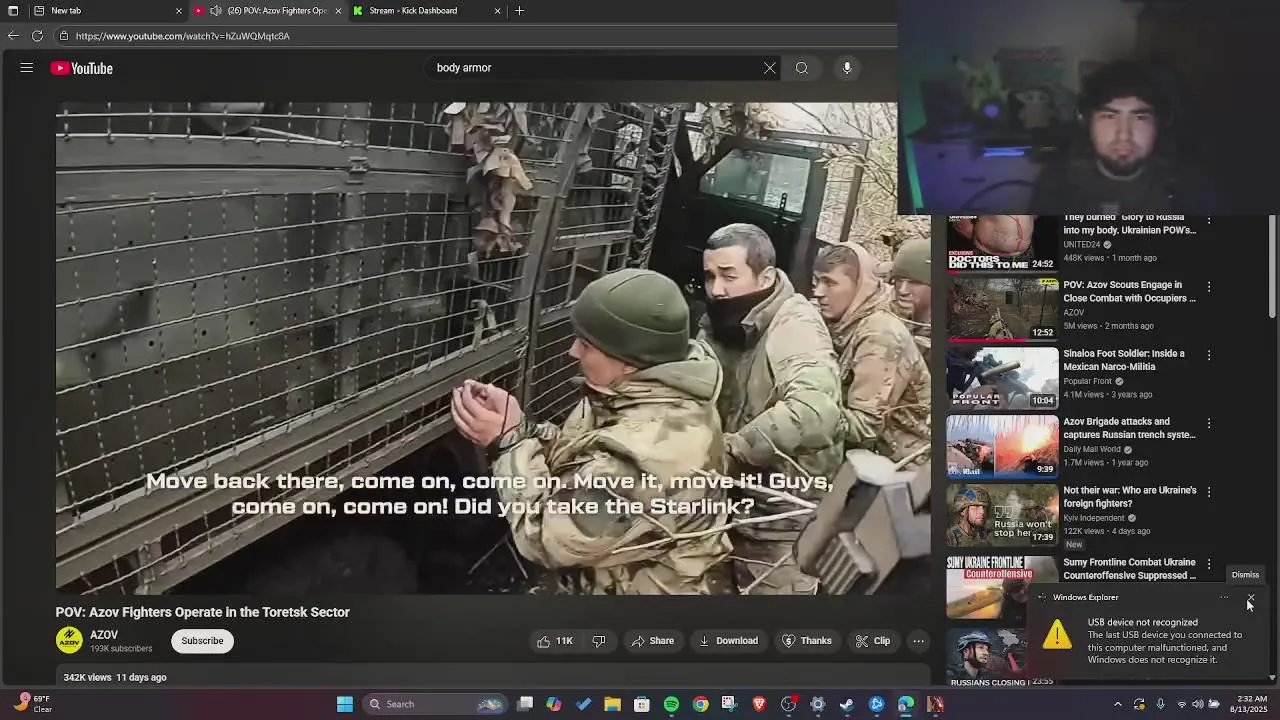The height and width of the screenshot is (720, 1280).
Task: Close the Kick Dashboard tab
Action: [x=497, y=11]
